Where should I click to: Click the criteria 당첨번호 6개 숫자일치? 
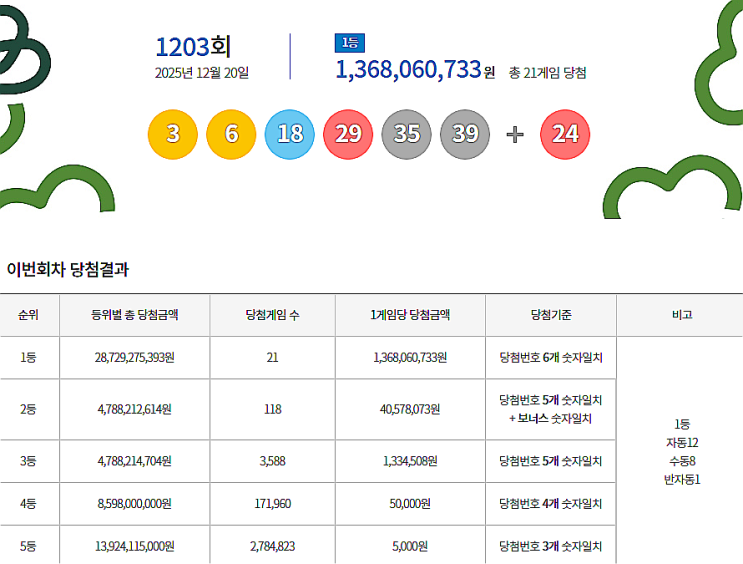click(551, 357)
